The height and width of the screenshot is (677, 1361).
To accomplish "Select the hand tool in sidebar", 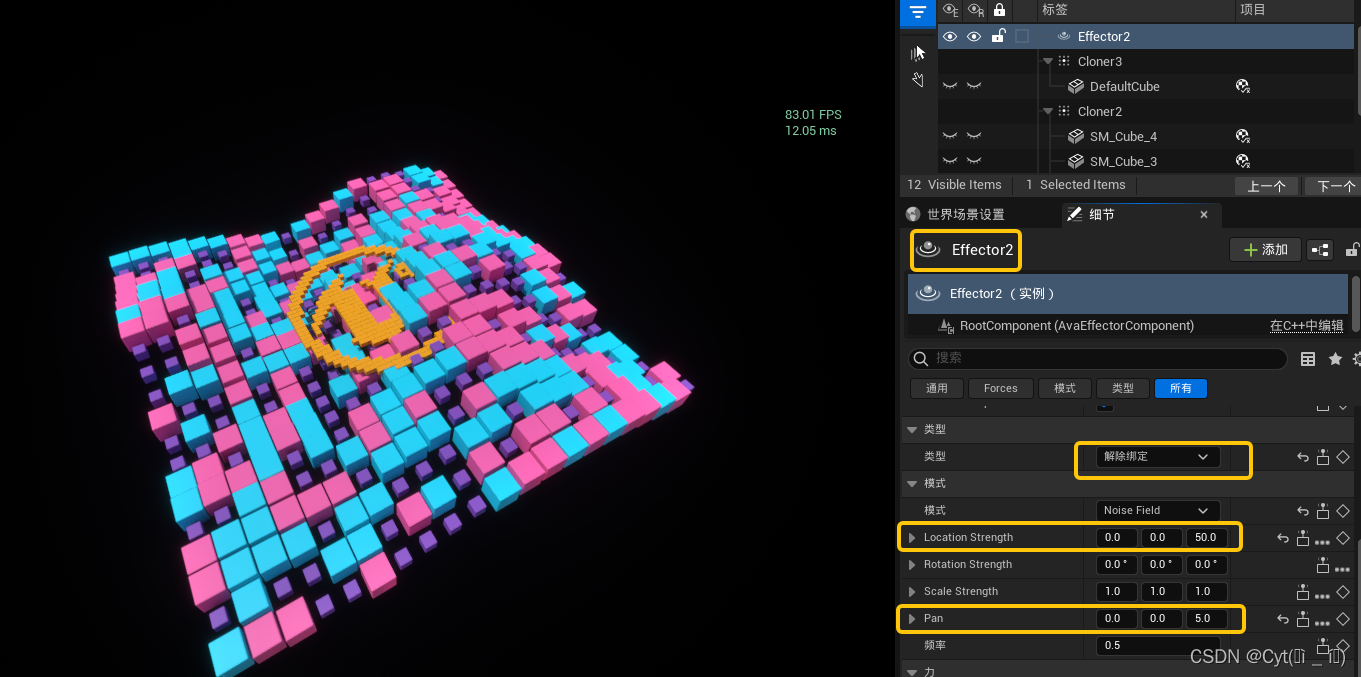I will click(918, 79).
